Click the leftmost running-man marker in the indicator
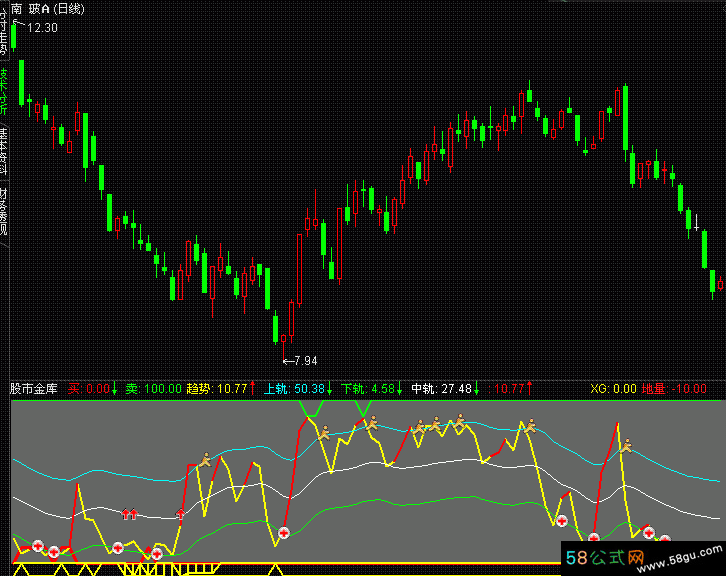This screenshot has width=726, height=576. pos(206,459)
